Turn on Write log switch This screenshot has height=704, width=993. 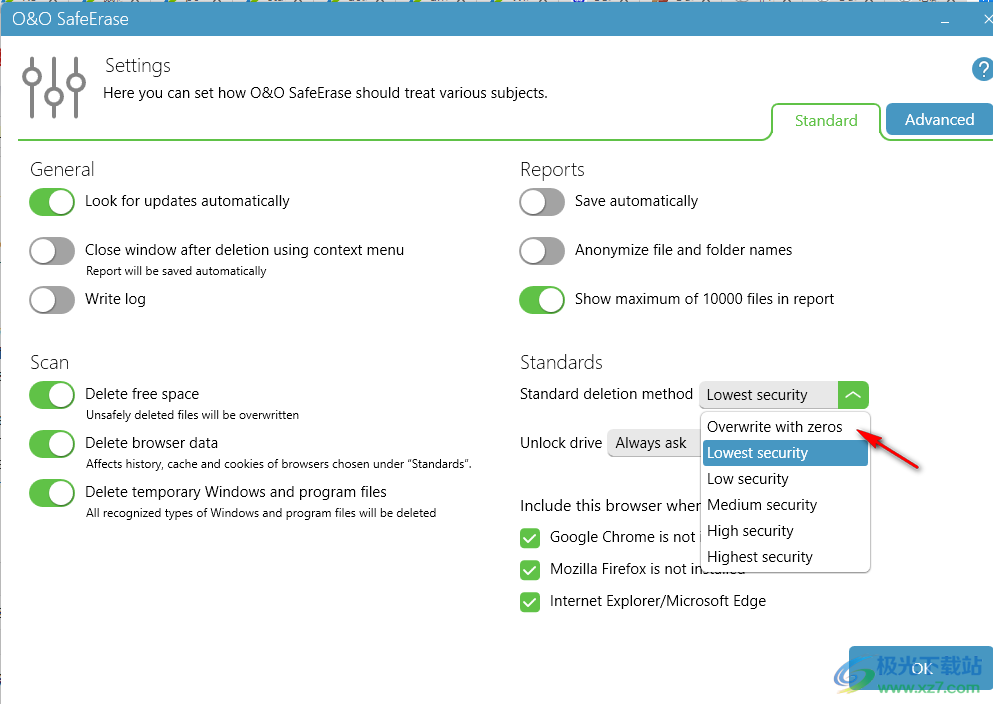(52, 299)
